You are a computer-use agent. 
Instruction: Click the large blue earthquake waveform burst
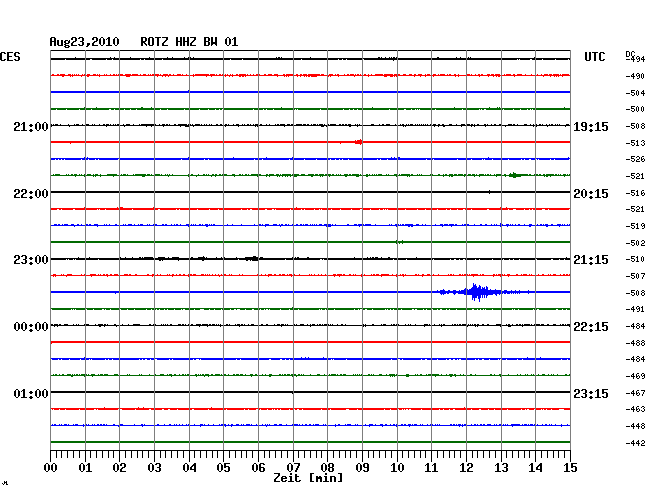coord(479,292)
